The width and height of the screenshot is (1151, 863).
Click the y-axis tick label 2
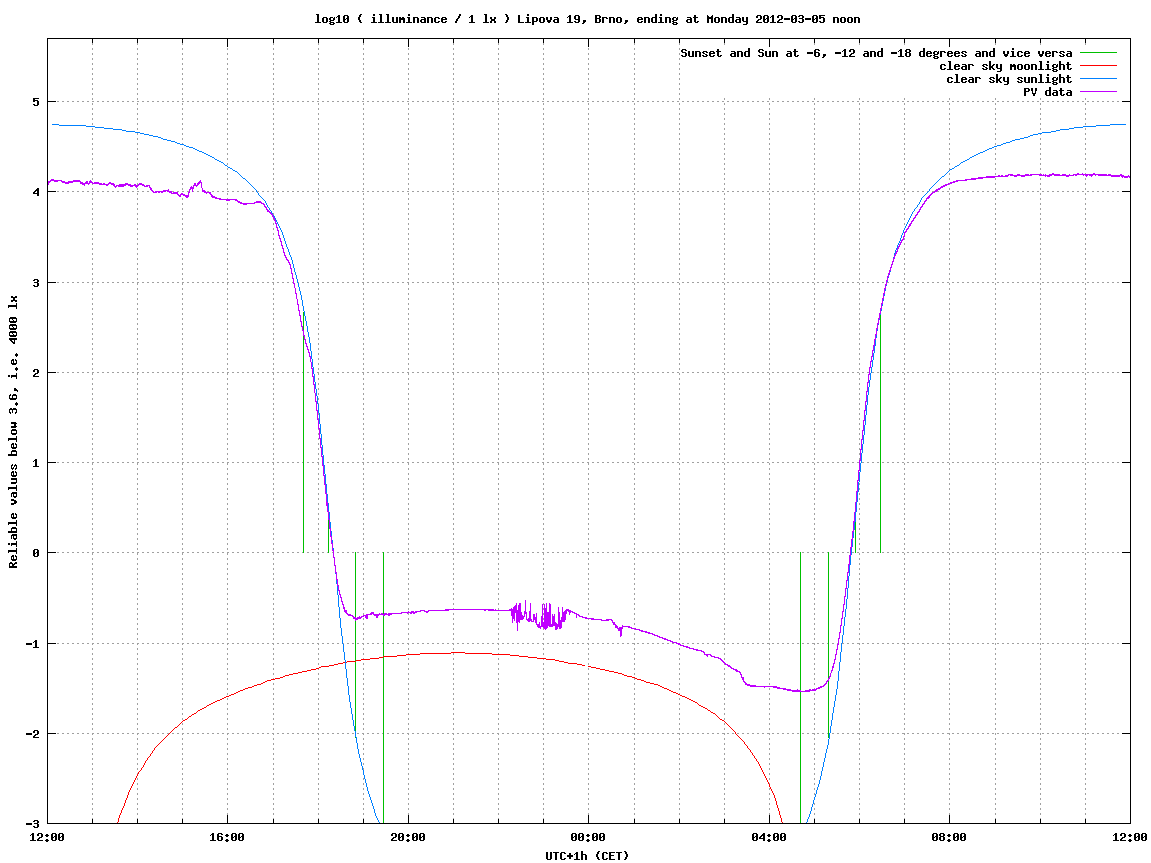[35, 373]
